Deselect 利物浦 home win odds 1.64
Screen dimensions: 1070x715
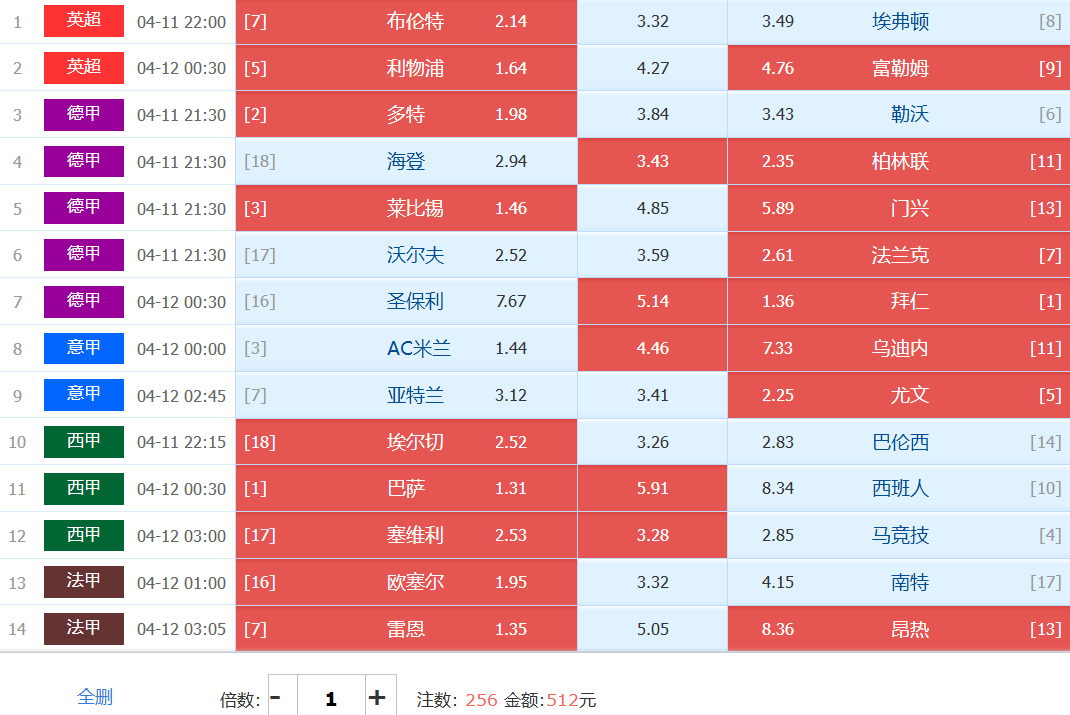[406, 68]
